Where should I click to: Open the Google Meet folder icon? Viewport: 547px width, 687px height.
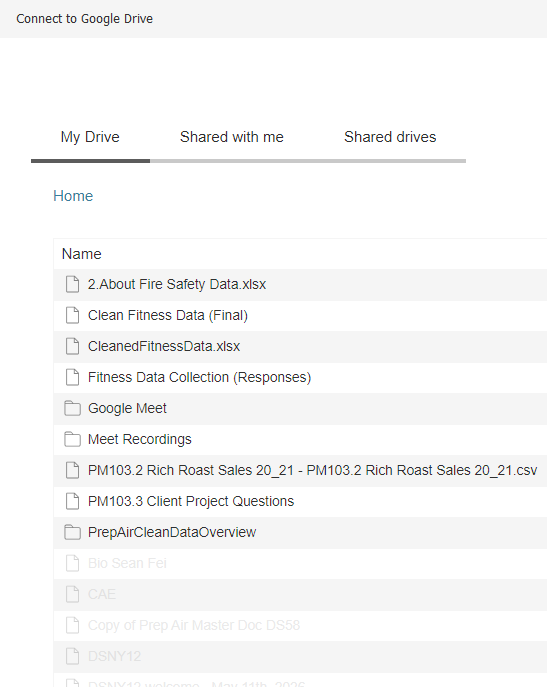tap(72, 408)
